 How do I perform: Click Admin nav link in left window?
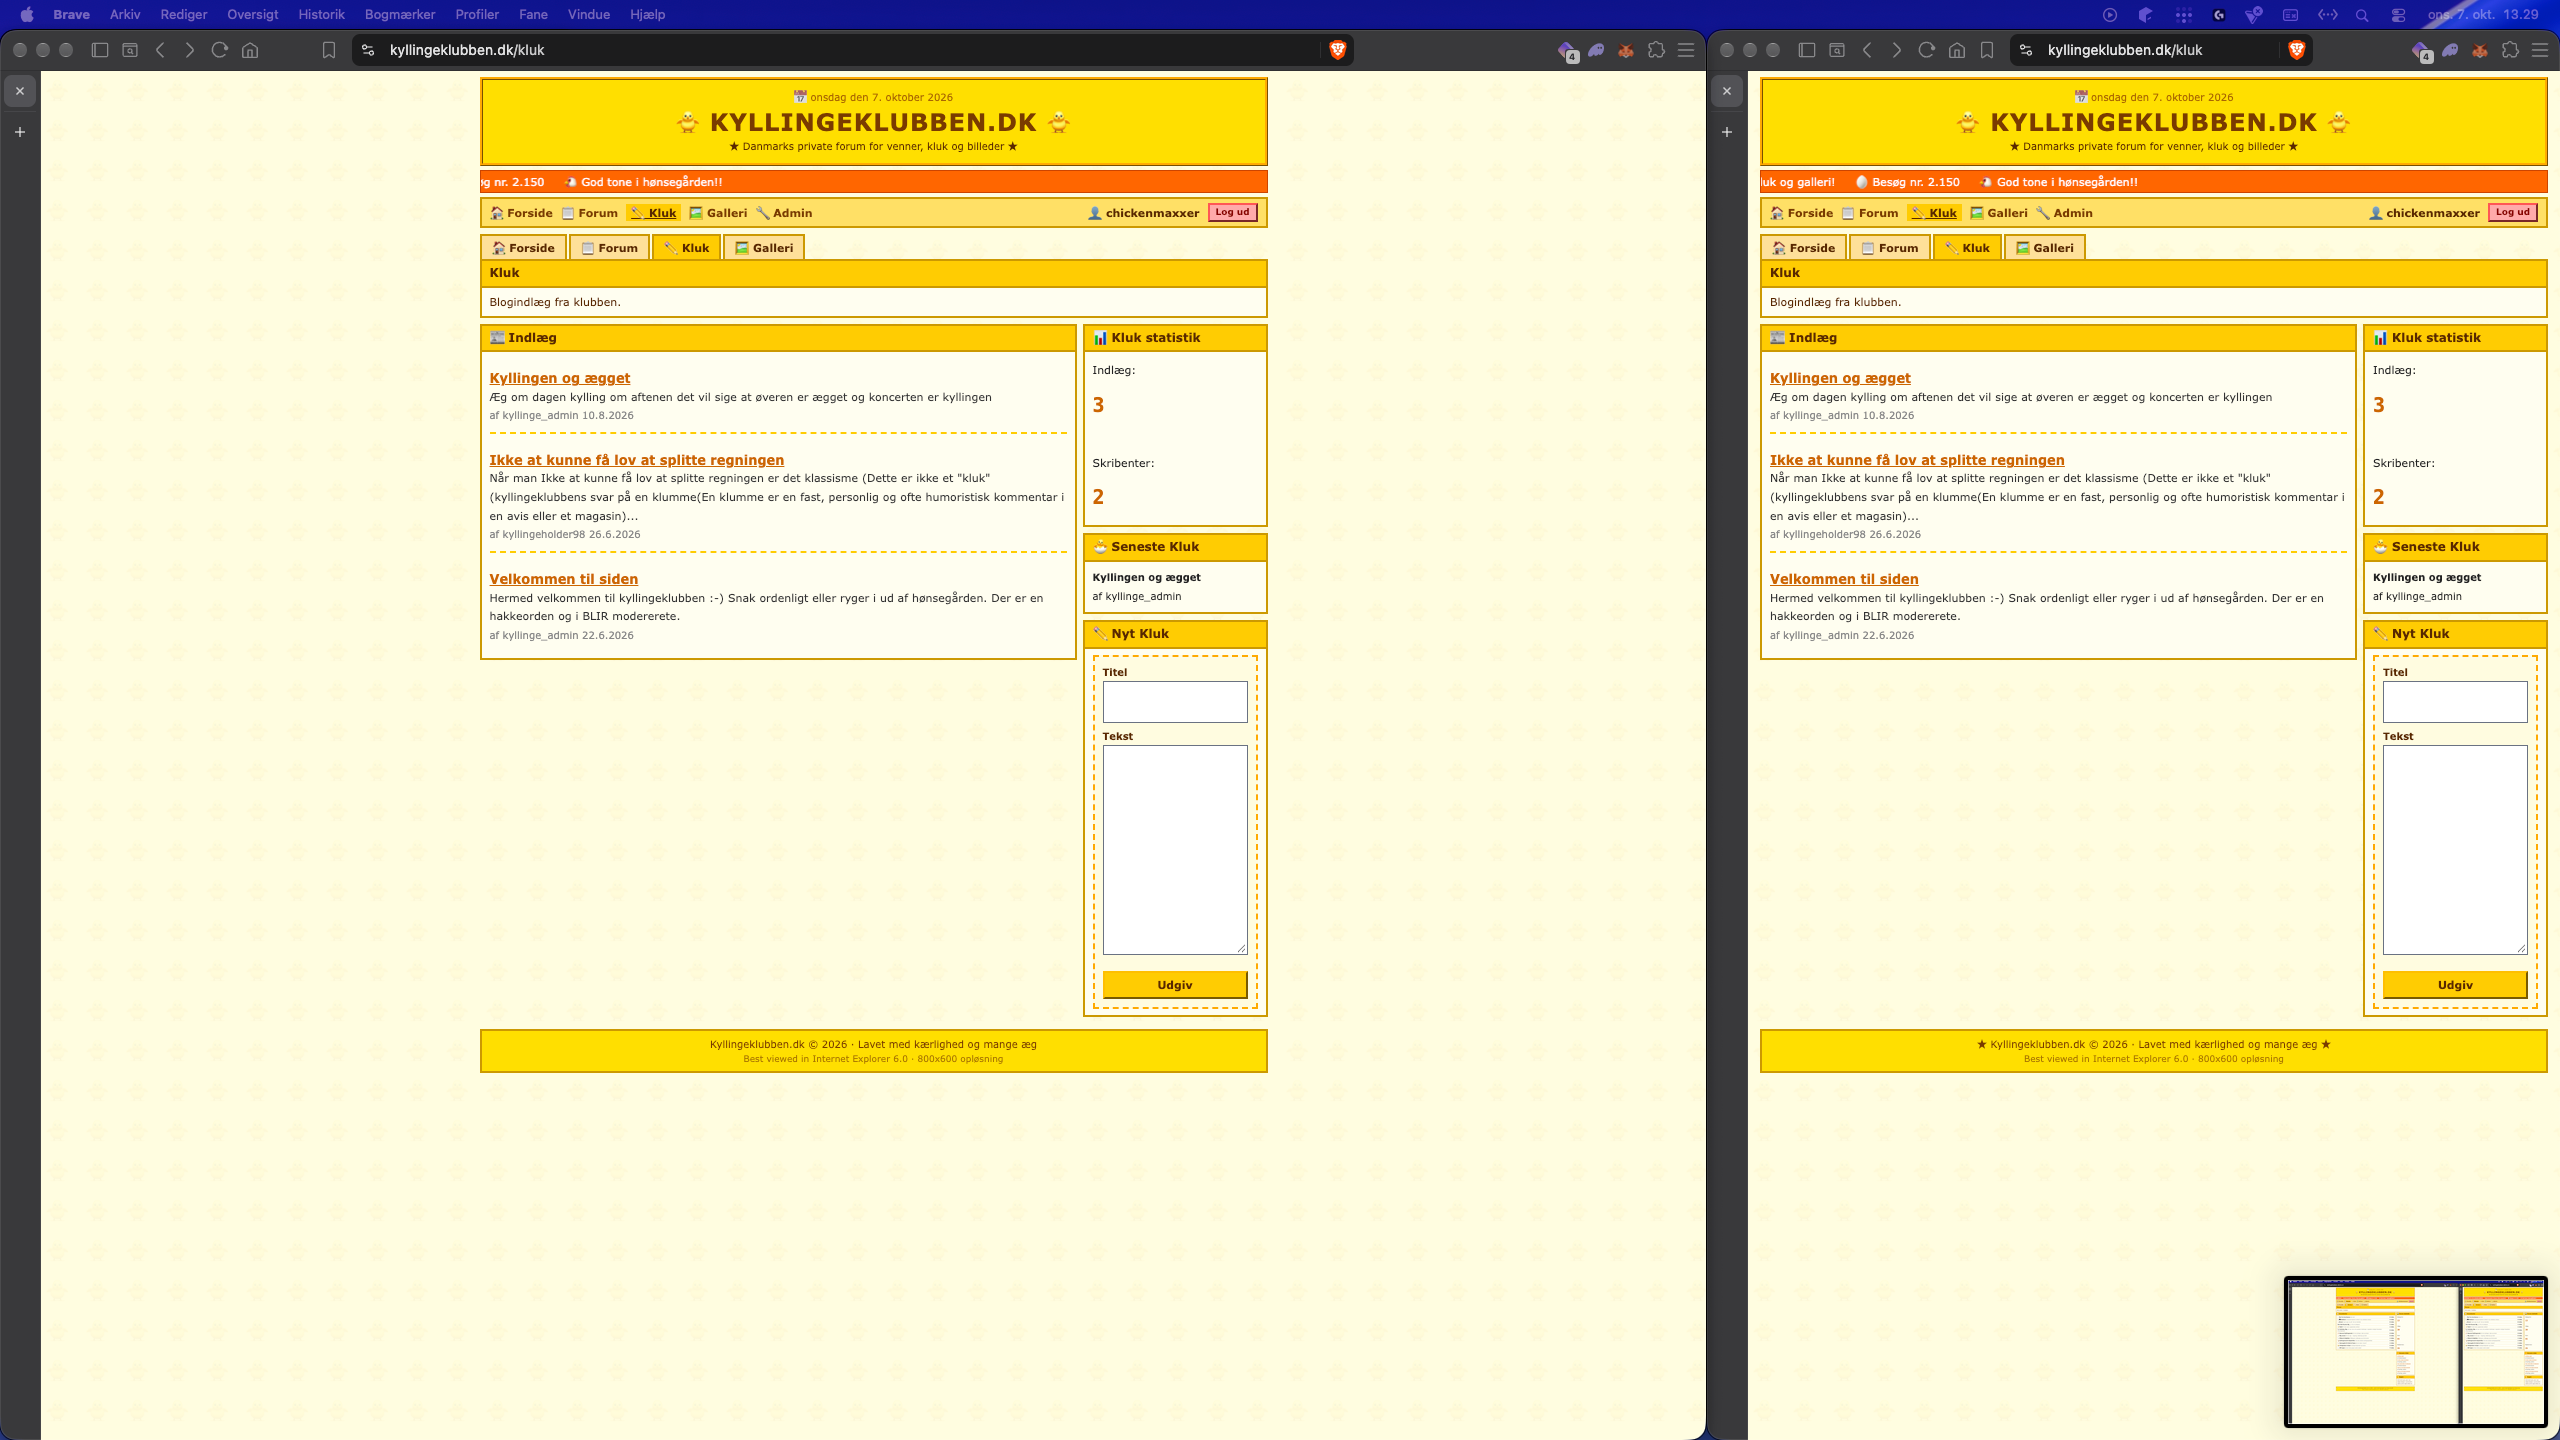[784, 213]
